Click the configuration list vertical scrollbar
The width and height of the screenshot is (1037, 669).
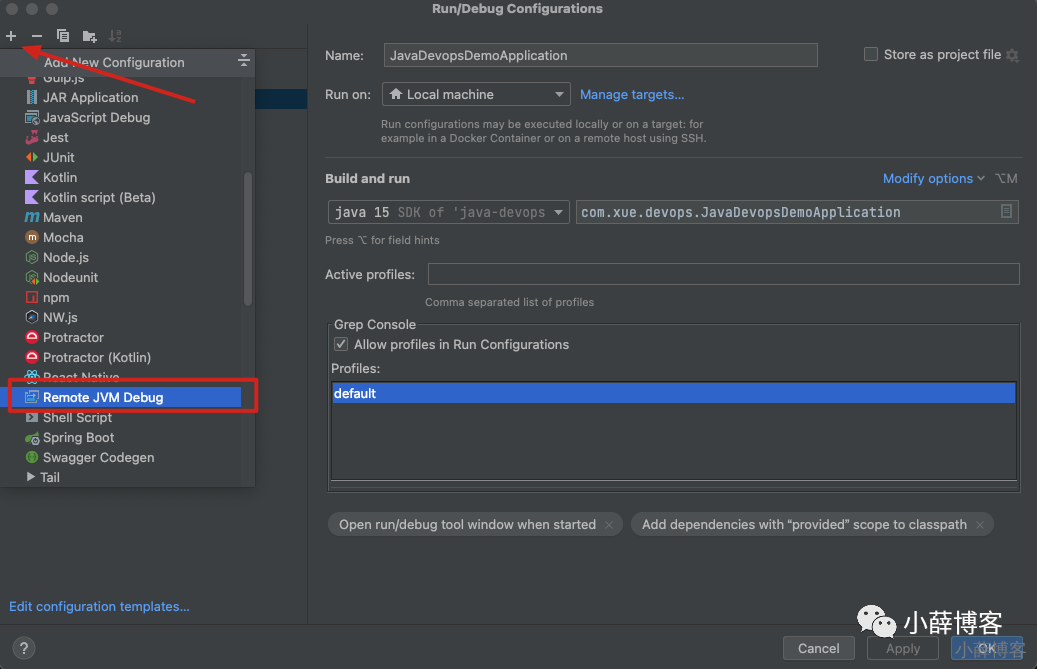248,239
